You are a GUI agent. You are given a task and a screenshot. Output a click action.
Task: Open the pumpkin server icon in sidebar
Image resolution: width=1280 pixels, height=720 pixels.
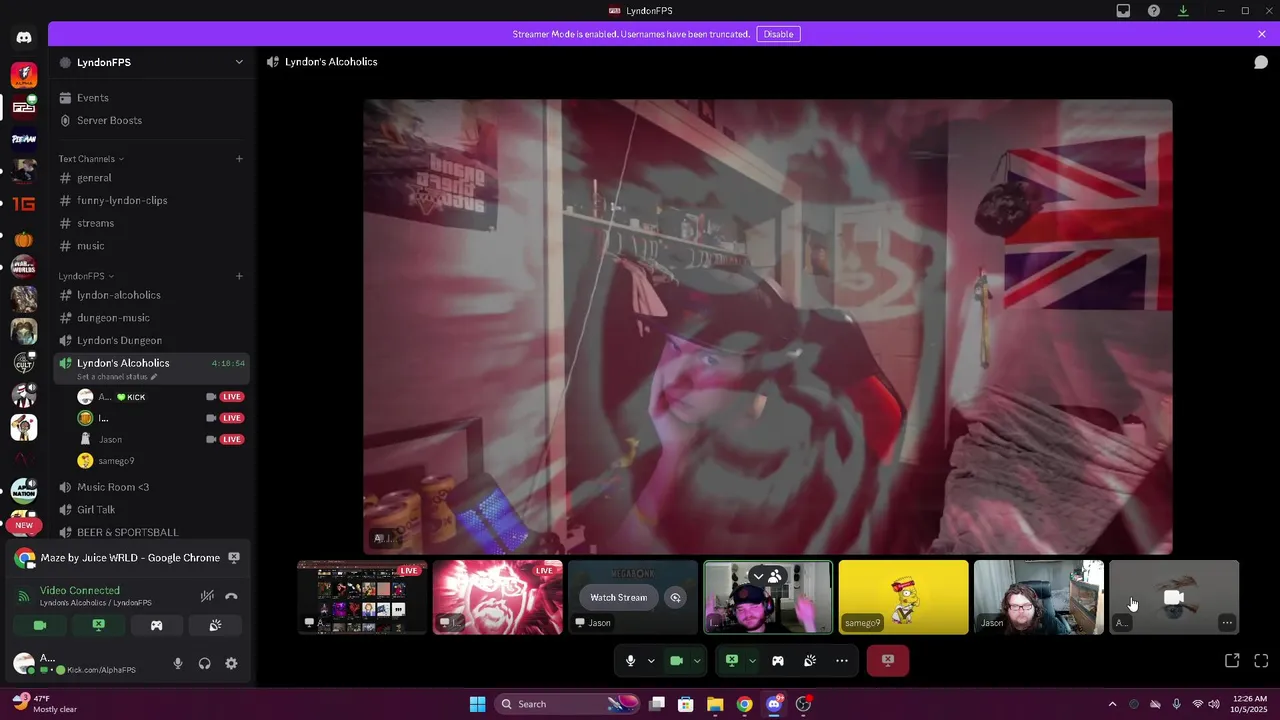(24, 240)
